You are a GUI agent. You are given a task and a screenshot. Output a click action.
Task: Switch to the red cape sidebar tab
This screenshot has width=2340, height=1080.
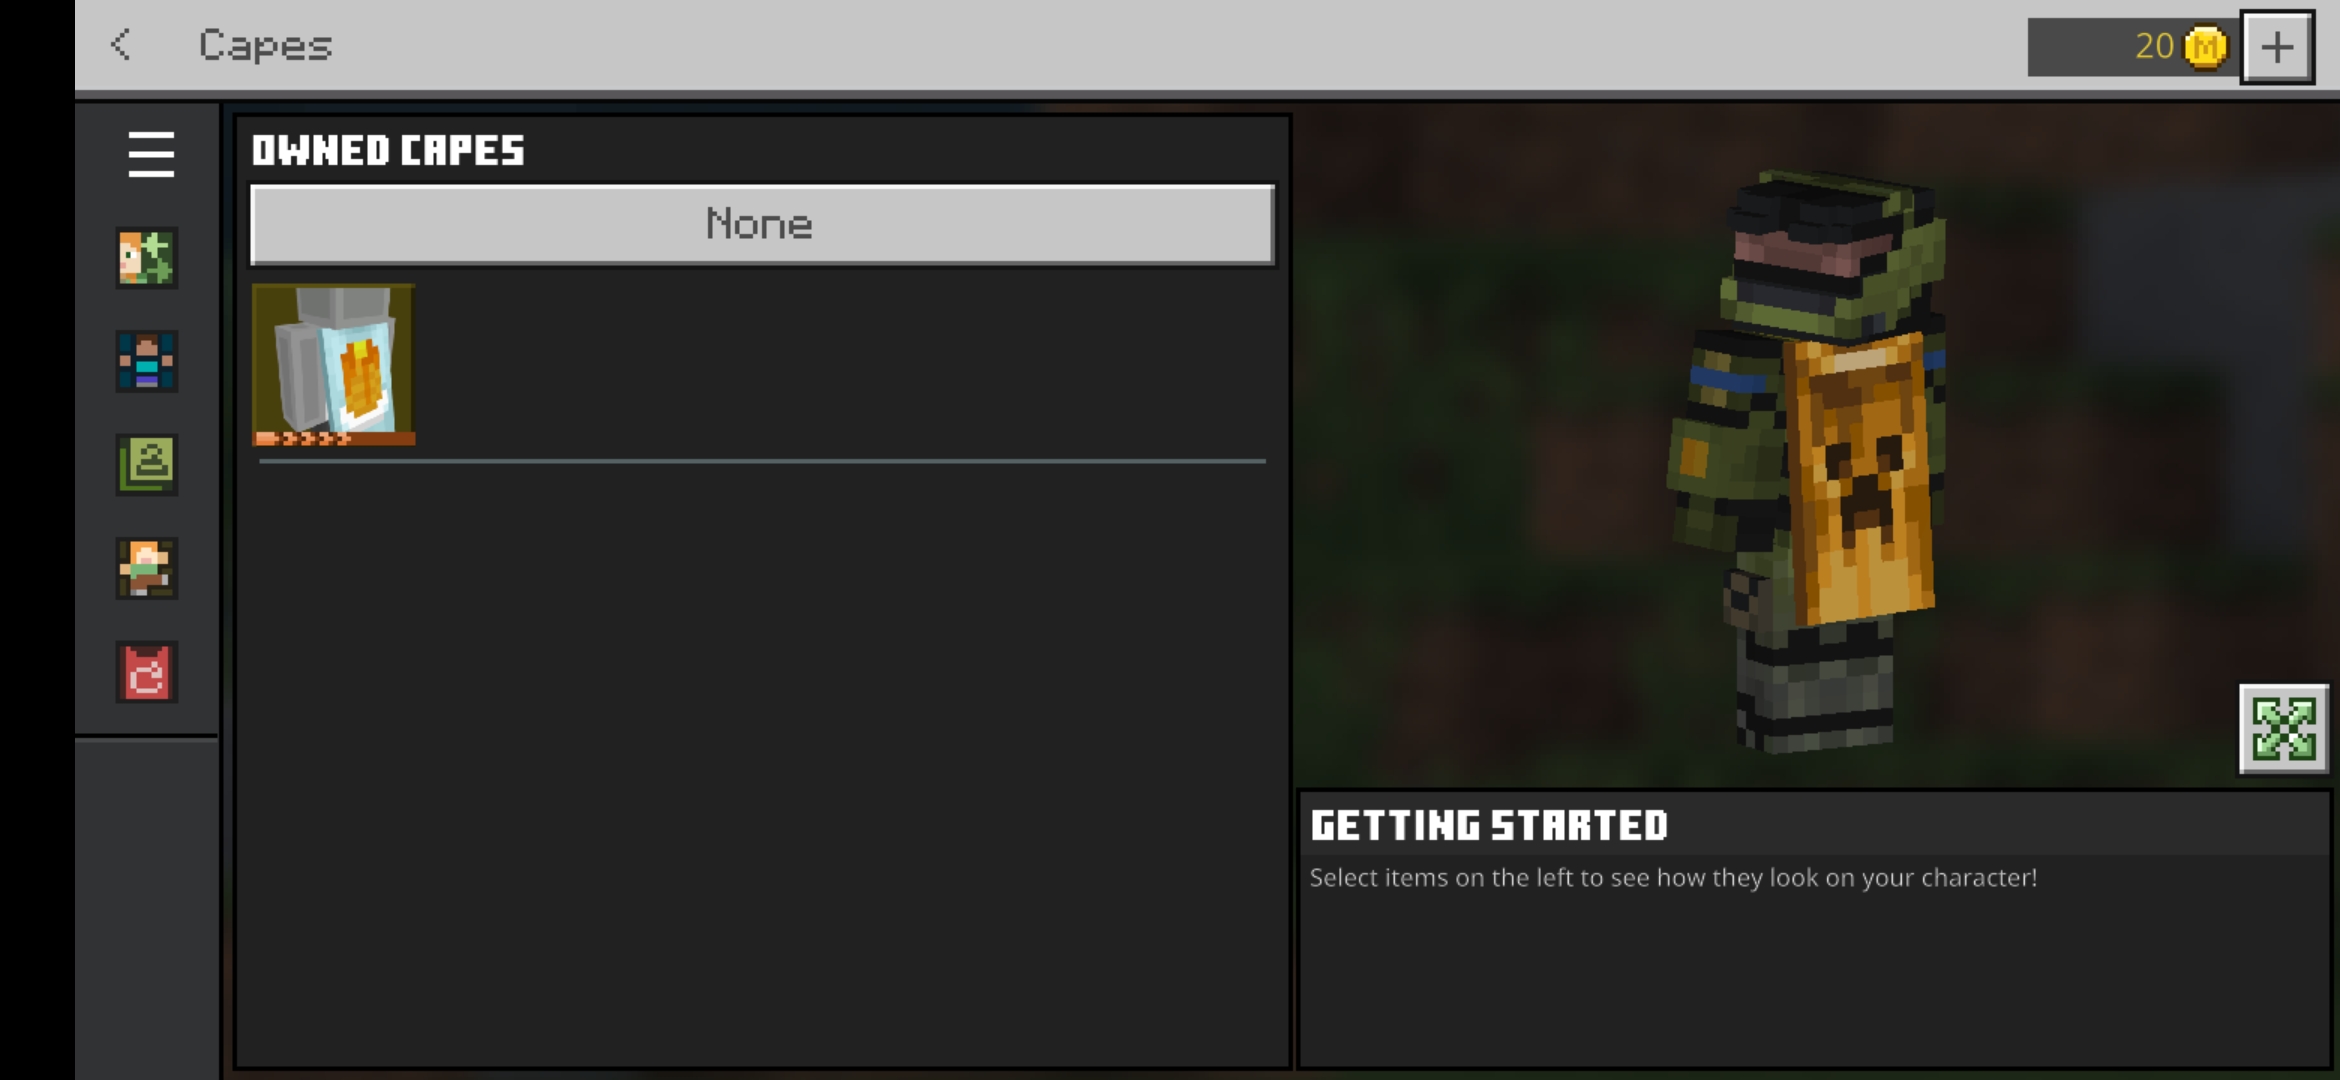point(147,672)
